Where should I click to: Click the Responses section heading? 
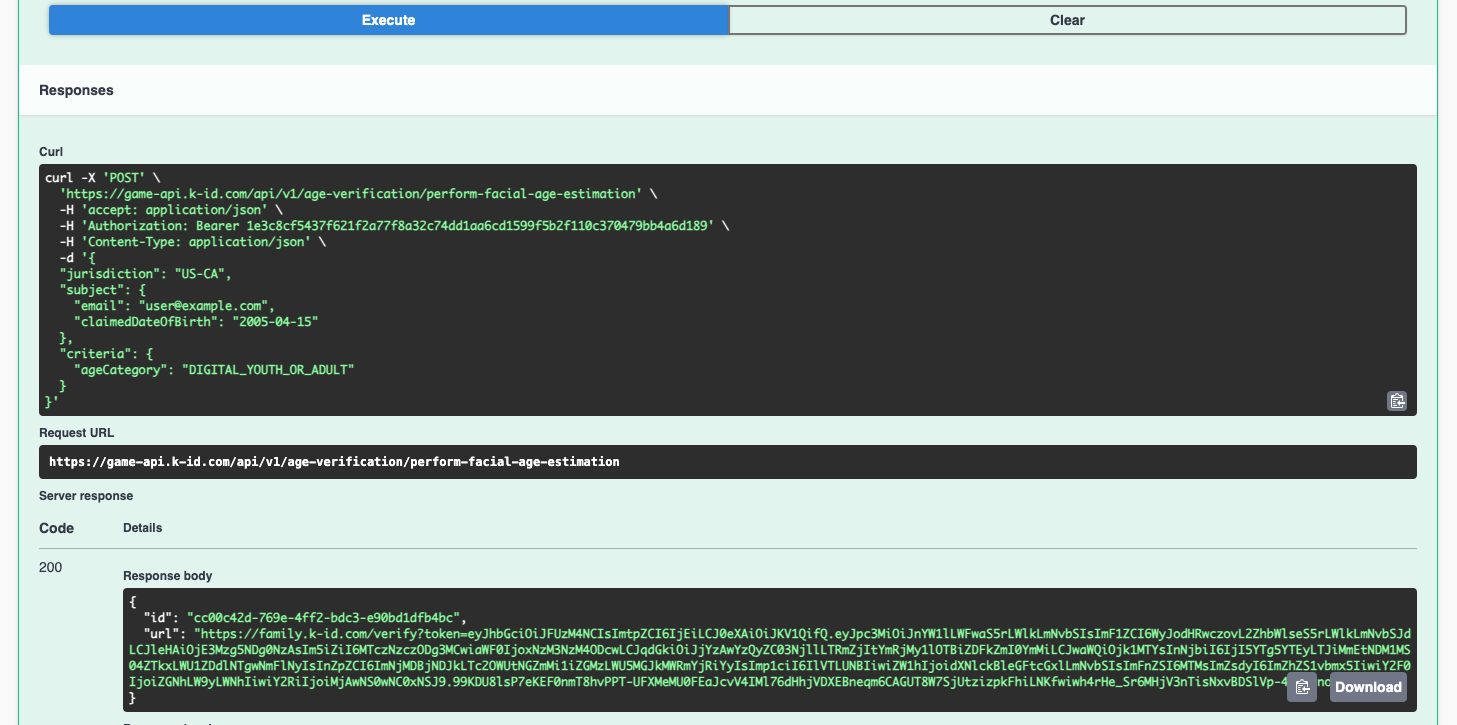[76, 90]
